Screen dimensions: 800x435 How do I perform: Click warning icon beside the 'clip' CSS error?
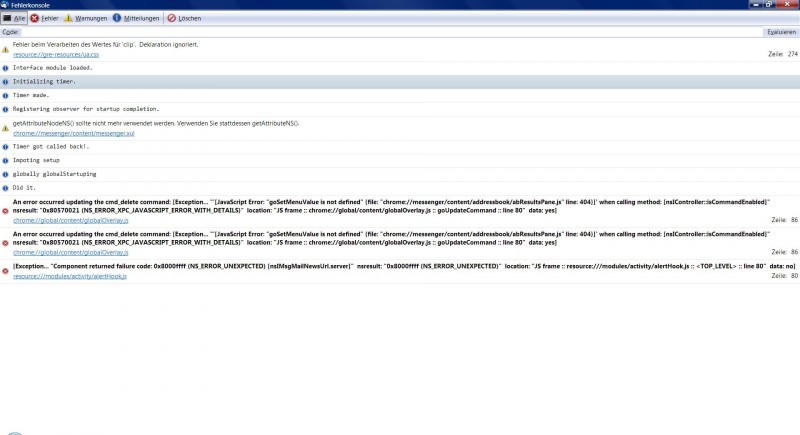point(5,49)
